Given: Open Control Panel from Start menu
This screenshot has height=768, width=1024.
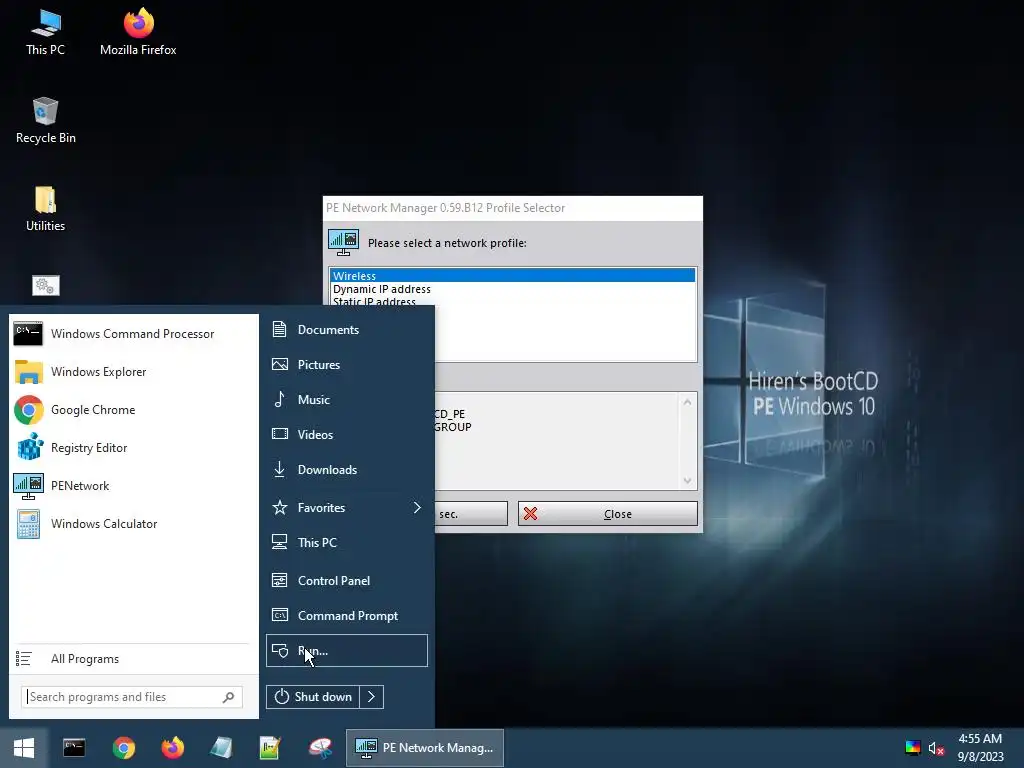Looking at the screenshot, I should 347,581.
